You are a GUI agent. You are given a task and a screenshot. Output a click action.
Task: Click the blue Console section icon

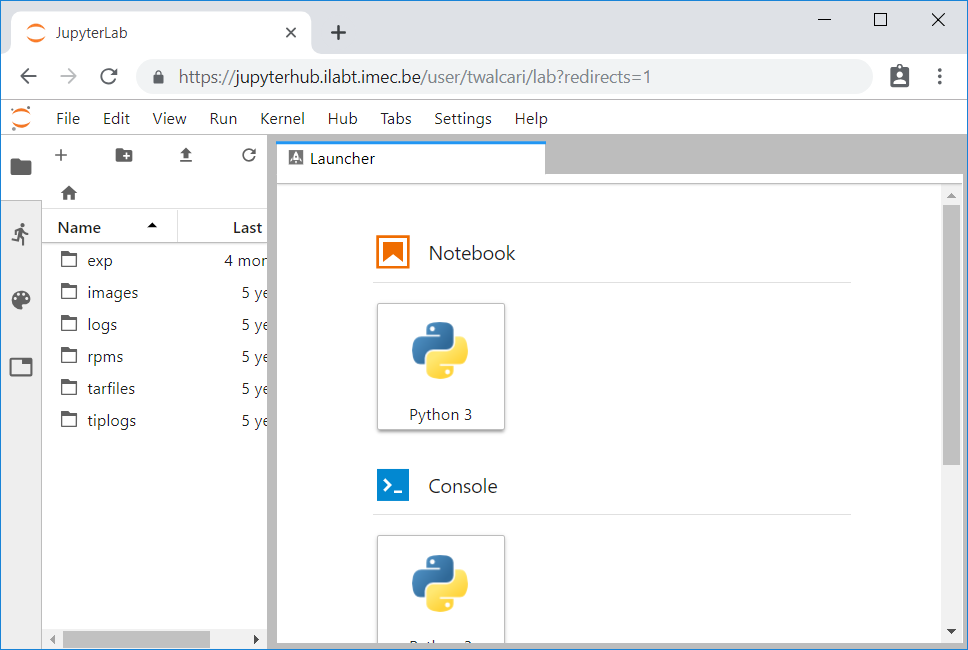393,485
